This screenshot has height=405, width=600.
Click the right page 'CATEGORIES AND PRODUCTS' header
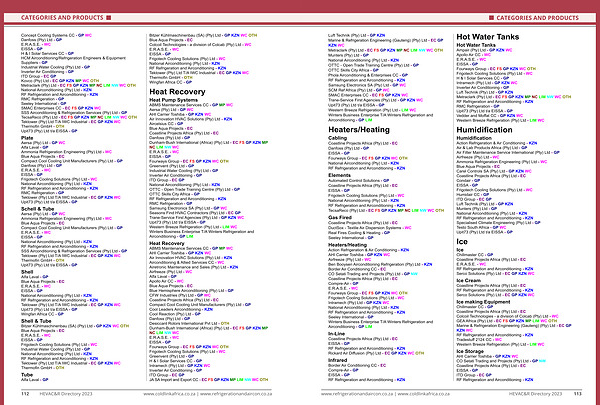pos(538,18)
